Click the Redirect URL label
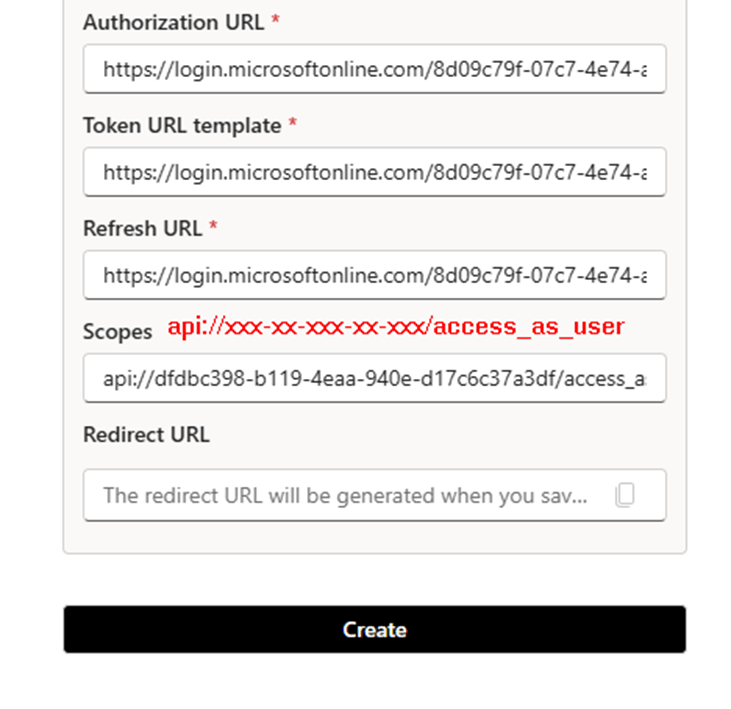Viewport: 731px width, 709px height. click(x=146, y=435)
